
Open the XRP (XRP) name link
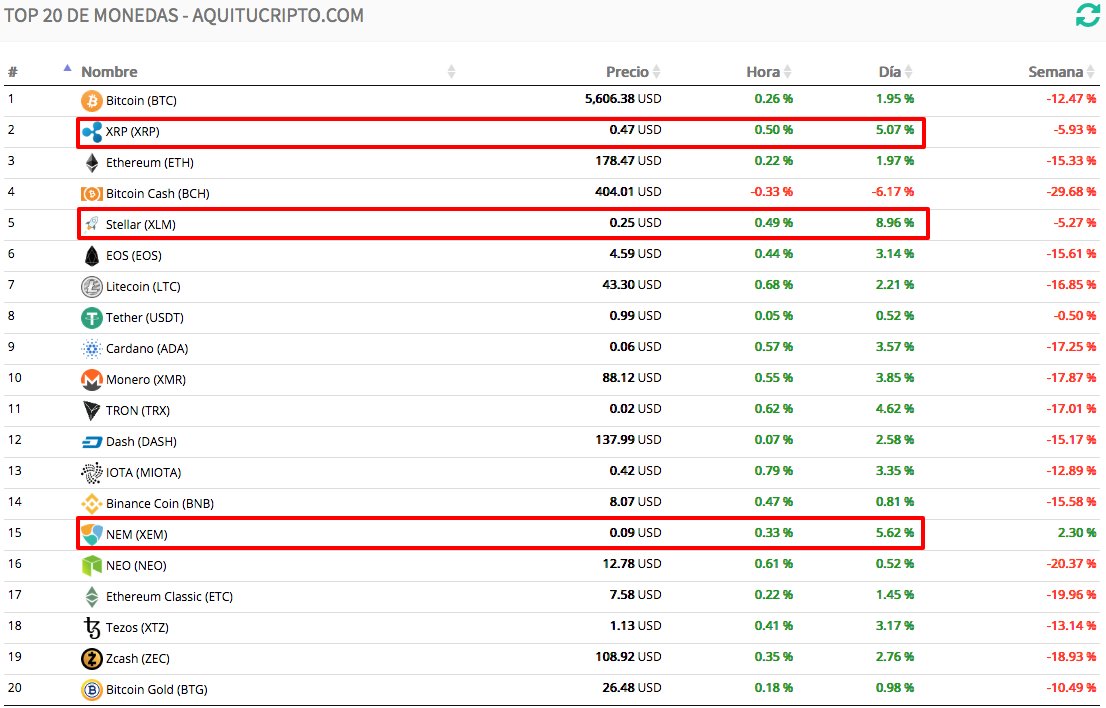[x=133, y=132]
